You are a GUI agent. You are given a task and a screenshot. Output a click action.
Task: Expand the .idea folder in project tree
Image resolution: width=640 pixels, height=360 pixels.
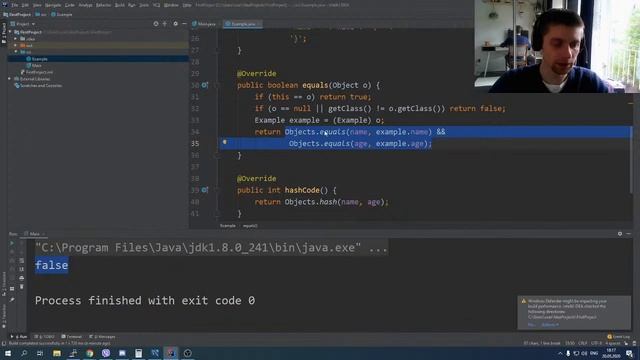[16, 39]
